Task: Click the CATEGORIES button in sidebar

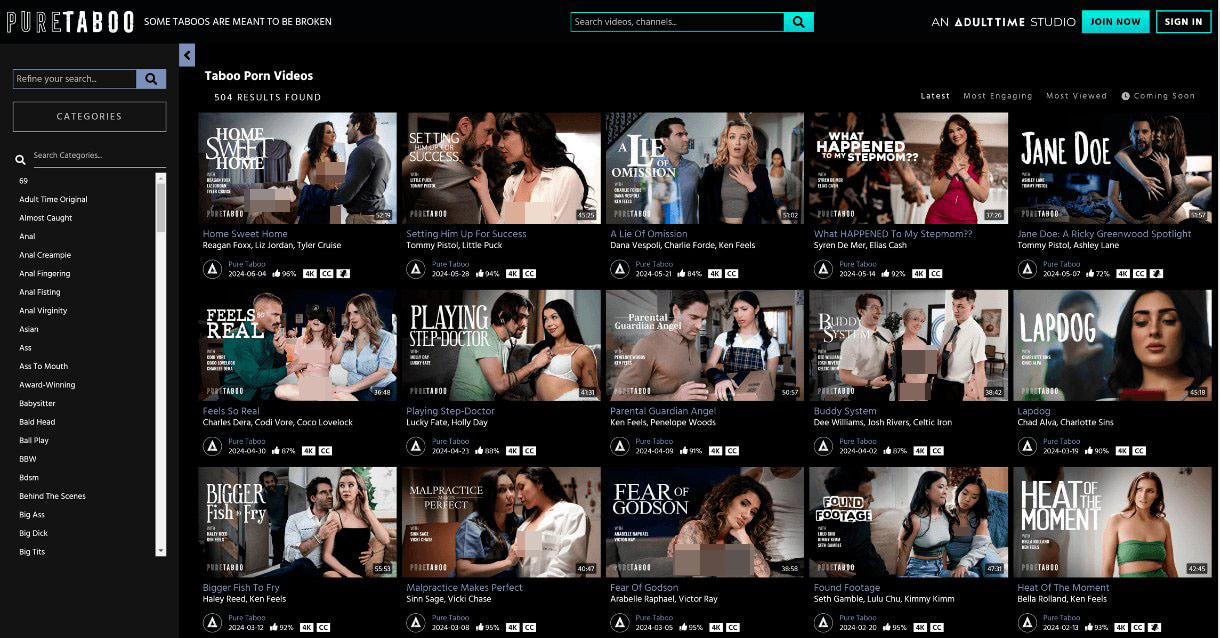Action: [89, 116]
